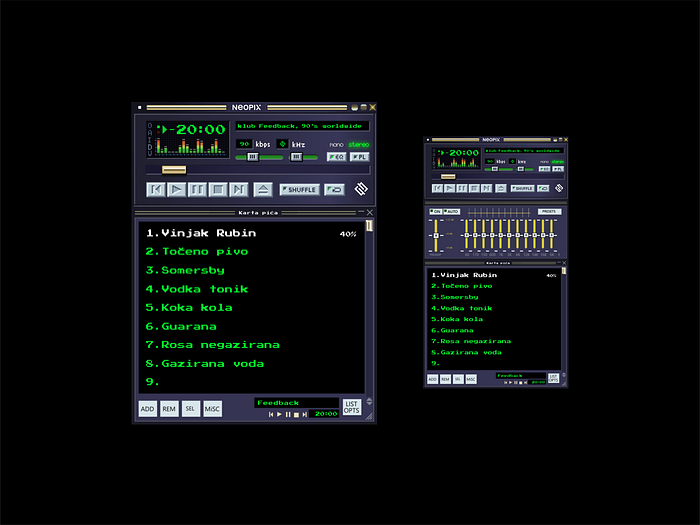The height and width of the screenshot is (525, 700).
Task: Open system menu icon left of large NEOPIX title
Action: click(140, 108)
